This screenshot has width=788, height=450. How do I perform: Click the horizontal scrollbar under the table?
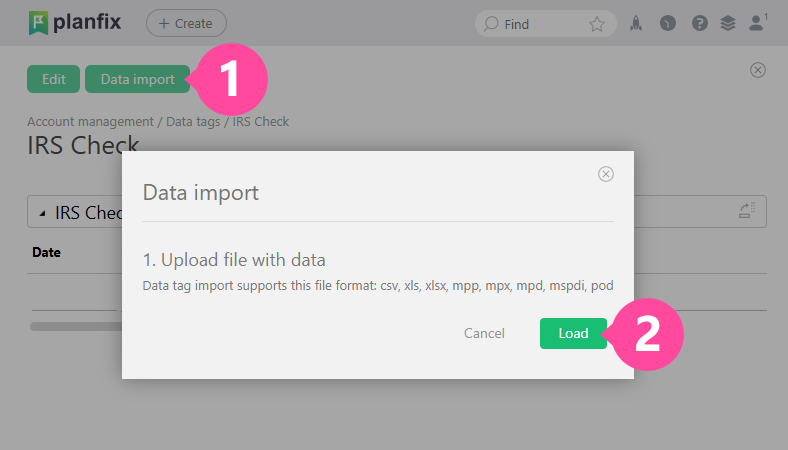[x=75, y=326]
